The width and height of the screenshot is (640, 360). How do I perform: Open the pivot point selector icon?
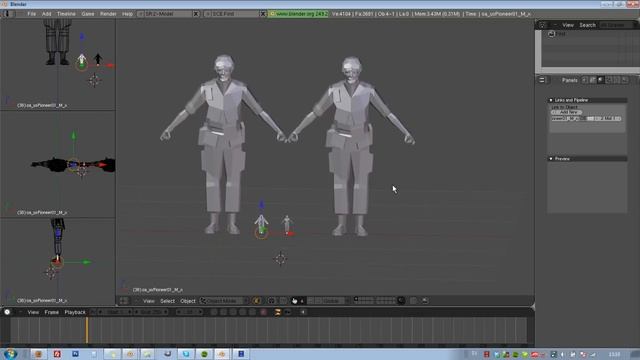pyautogui.click(x=272, y=301)
